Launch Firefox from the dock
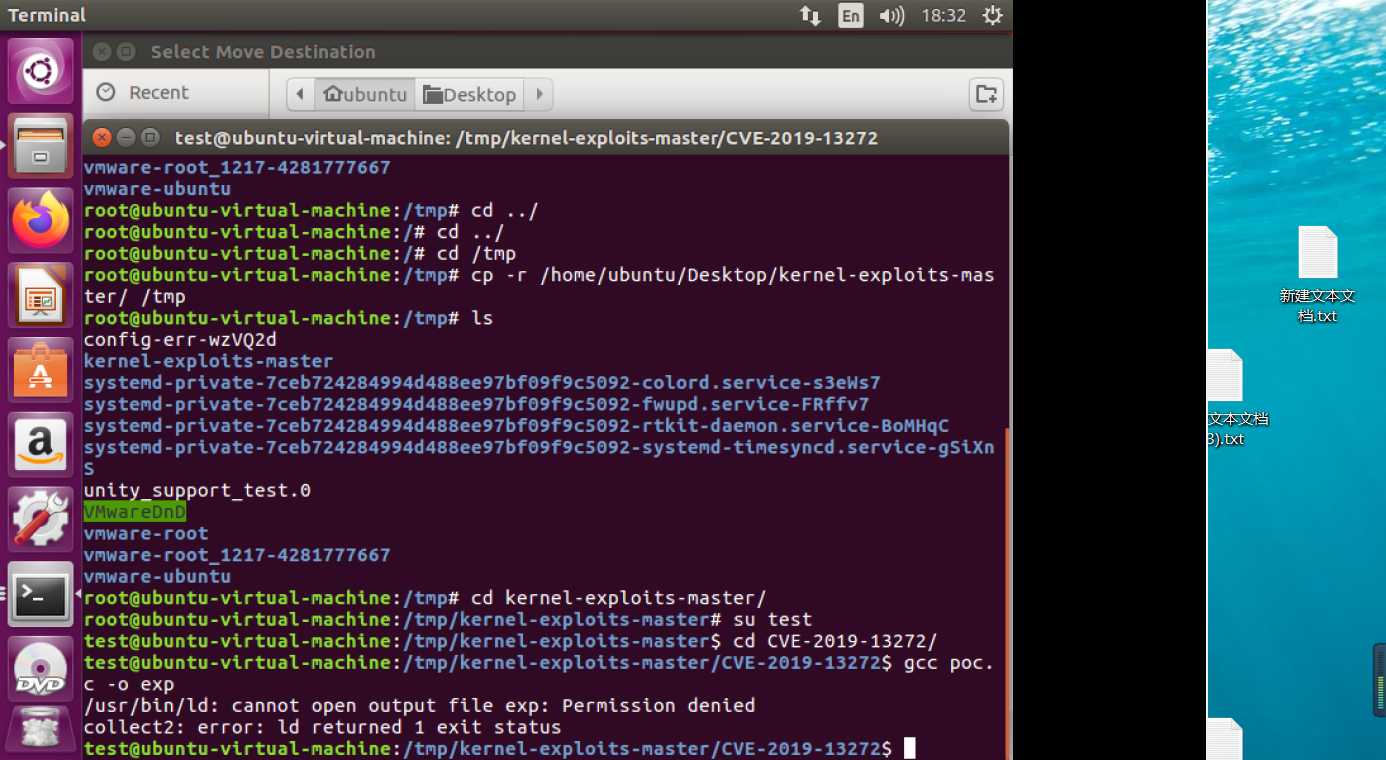This screenshot has width=1386, height=760. [41, 221]
